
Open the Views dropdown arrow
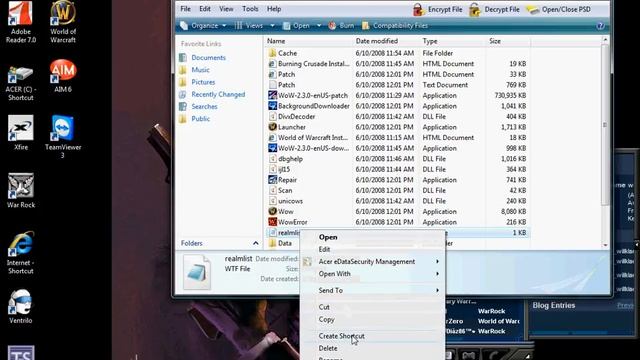(272, 26)
